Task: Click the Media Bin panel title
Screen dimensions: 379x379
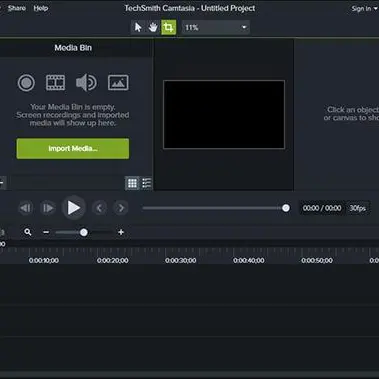Action: point(73,48)
